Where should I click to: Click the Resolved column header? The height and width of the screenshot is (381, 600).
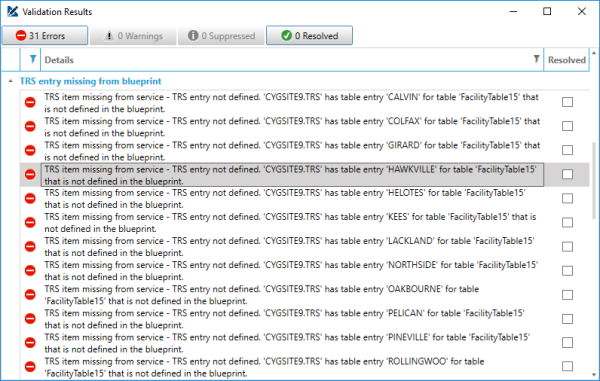pos(567,60)
